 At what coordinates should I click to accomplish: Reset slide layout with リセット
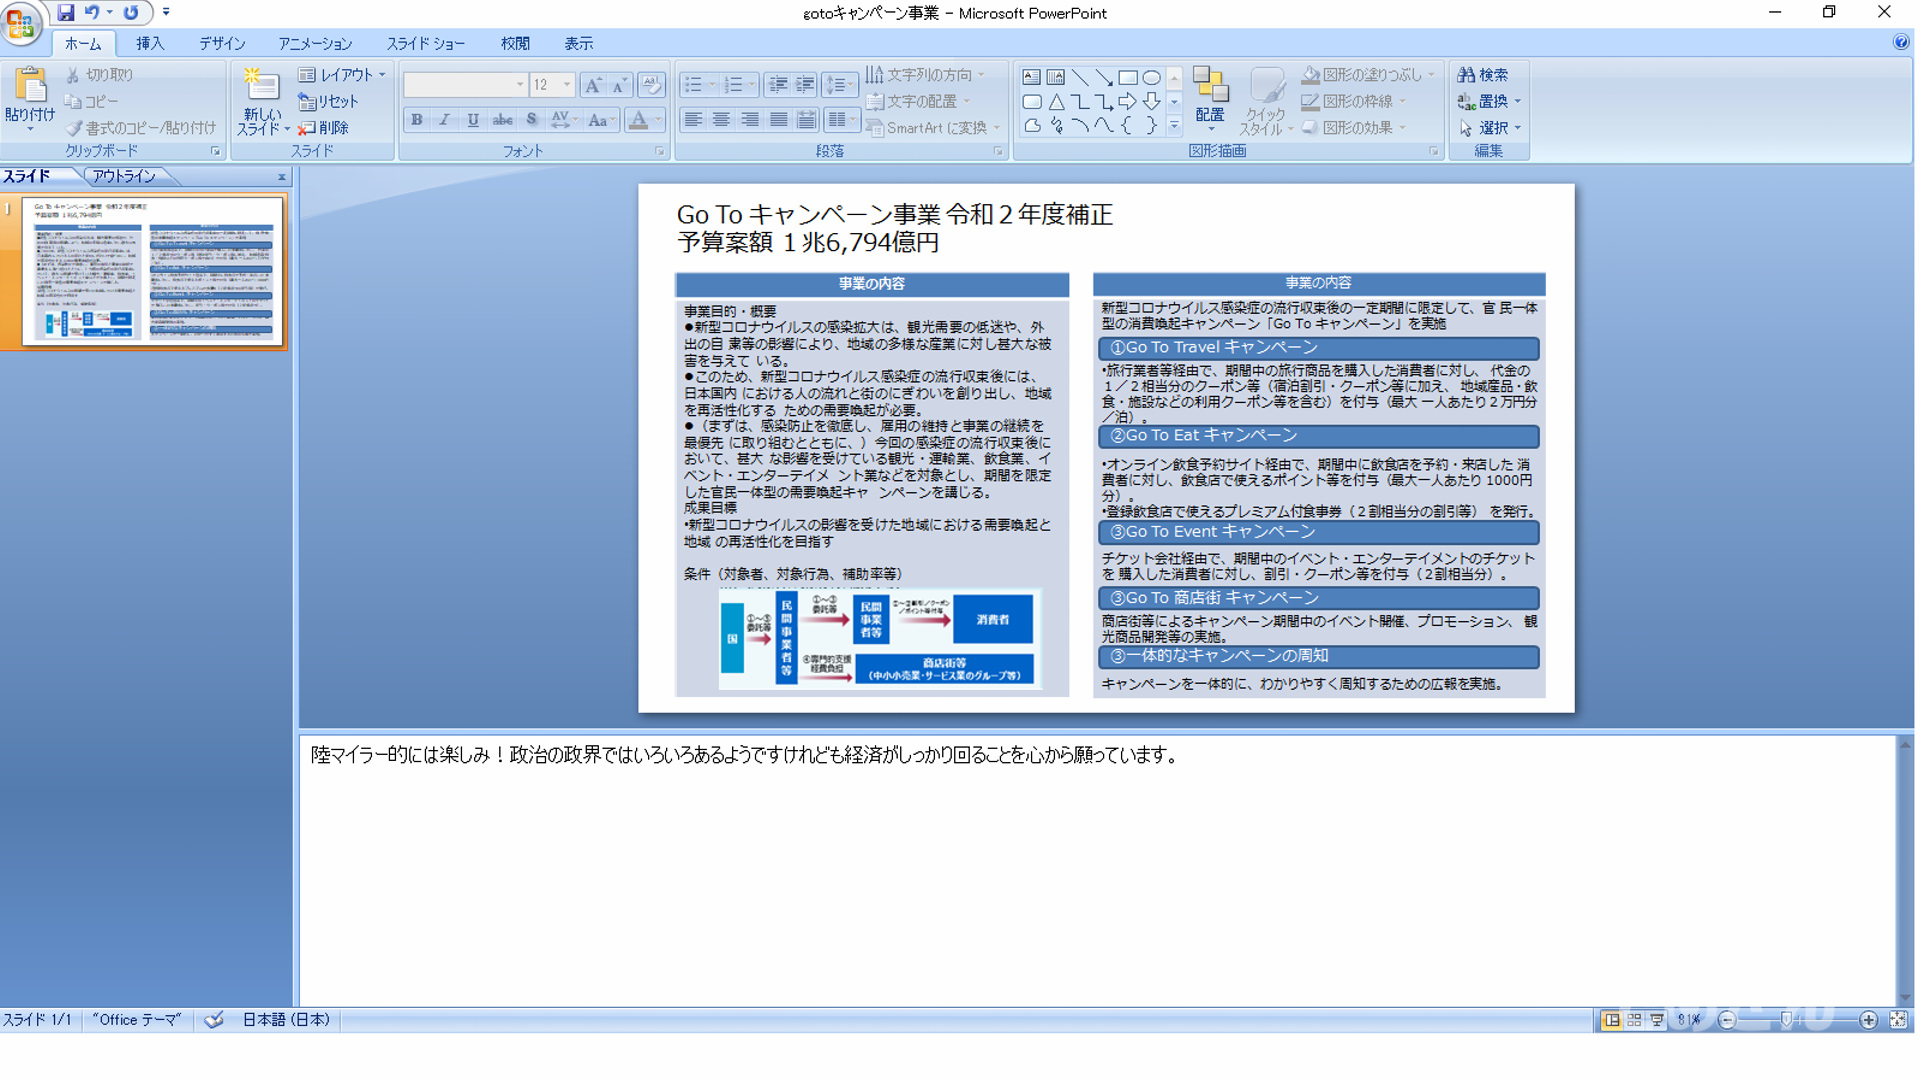[x=329, y=101]
